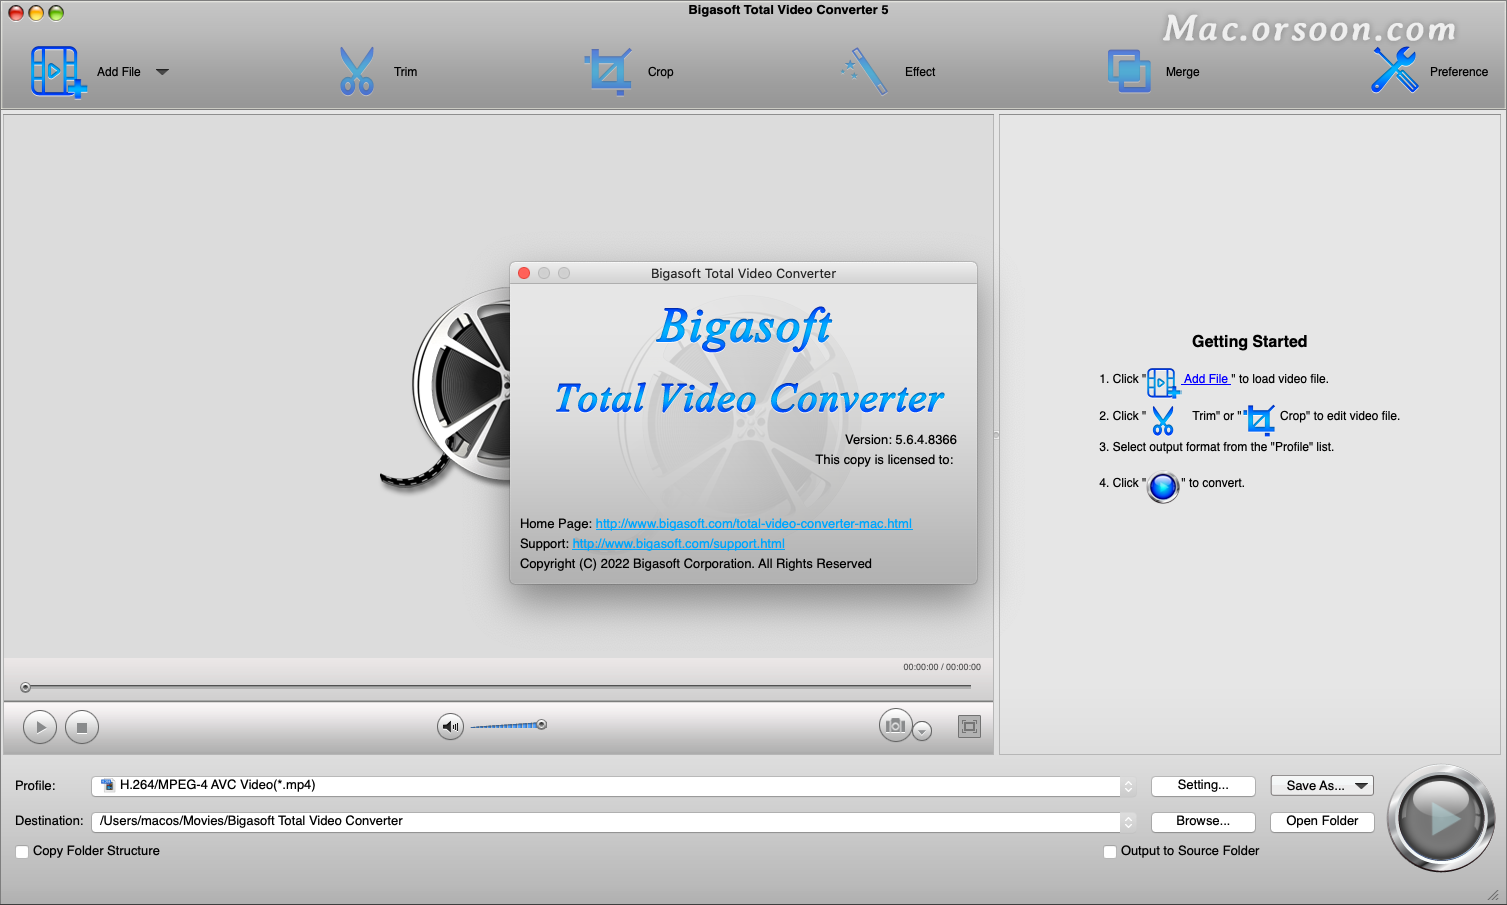Click the Add File link in Getting Started

pyautogui.click(x=1207, y=379)
